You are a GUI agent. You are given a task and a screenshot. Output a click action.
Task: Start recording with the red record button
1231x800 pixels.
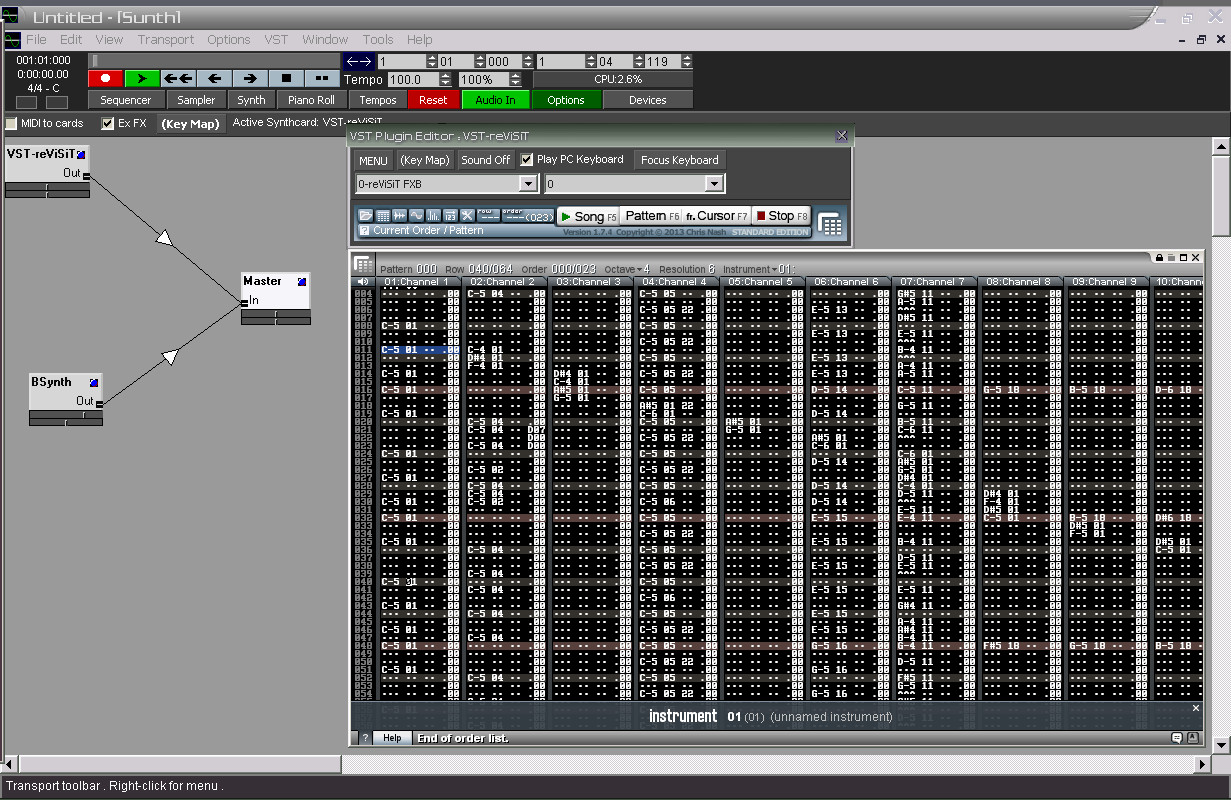click(106, 79)
